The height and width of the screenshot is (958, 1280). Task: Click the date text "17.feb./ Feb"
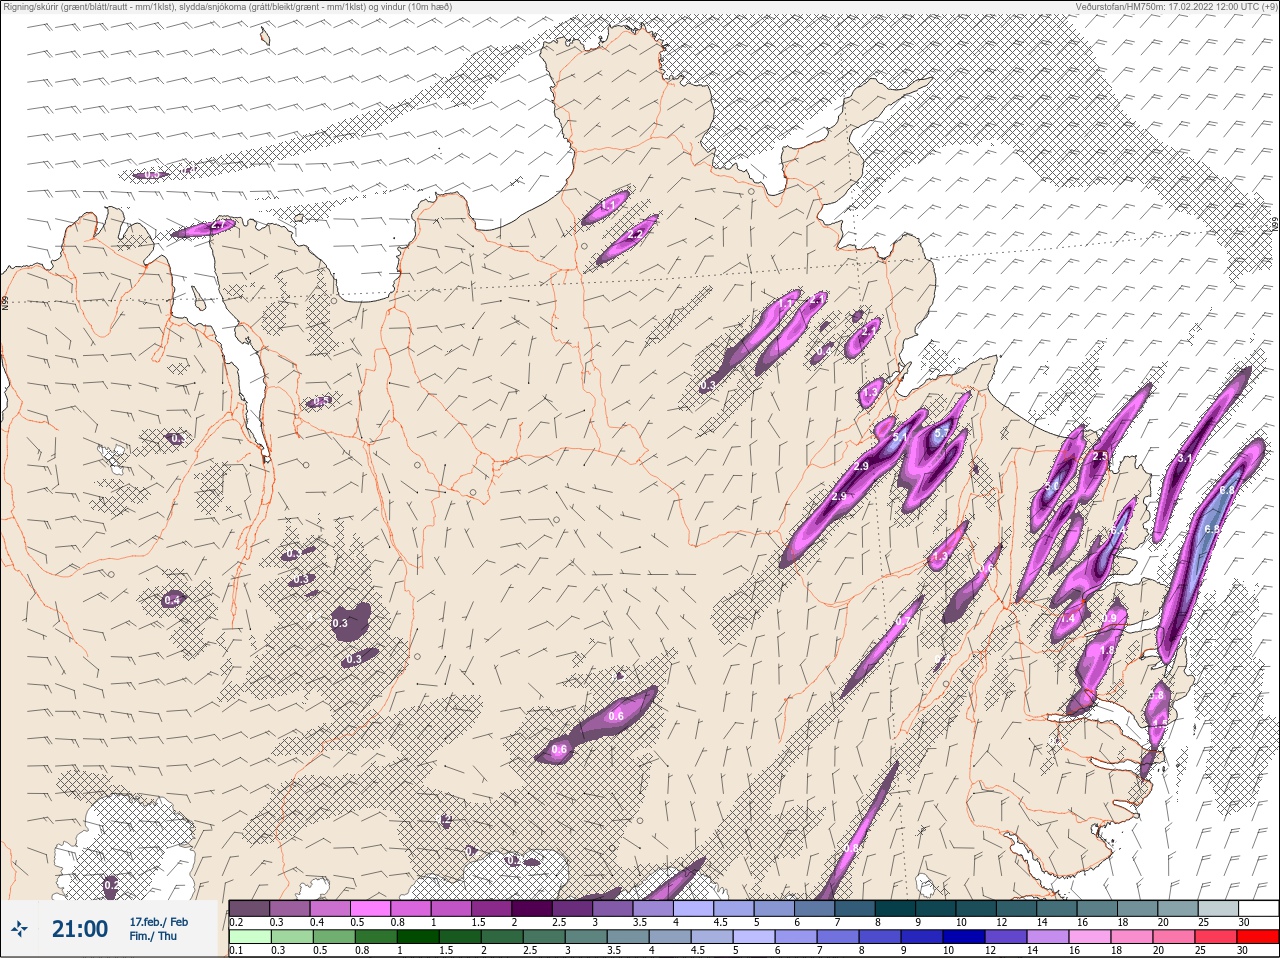pos(158,921)
